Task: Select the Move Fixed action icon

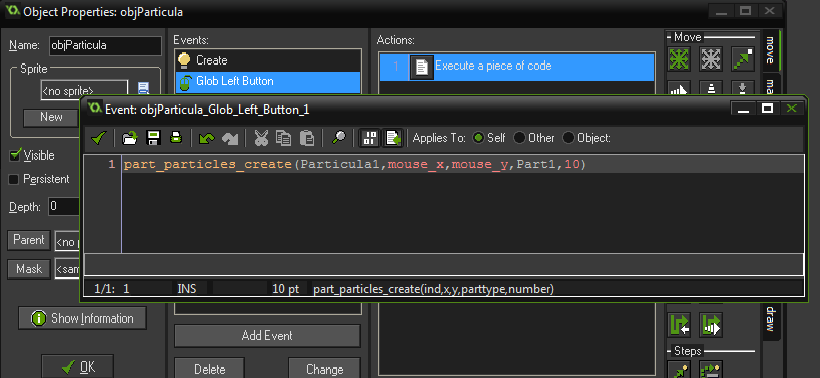Action: tap(679, 59)
